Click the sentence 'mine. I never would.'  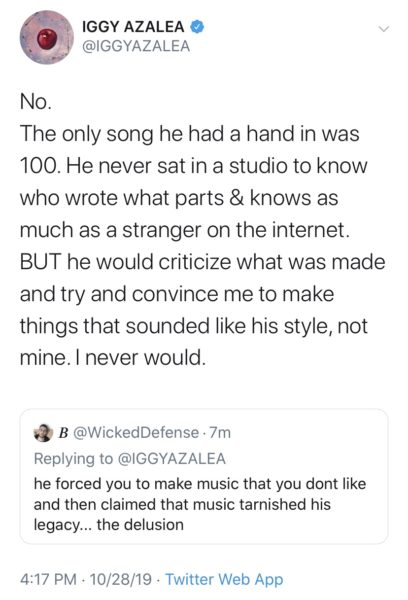click(113, 358)
